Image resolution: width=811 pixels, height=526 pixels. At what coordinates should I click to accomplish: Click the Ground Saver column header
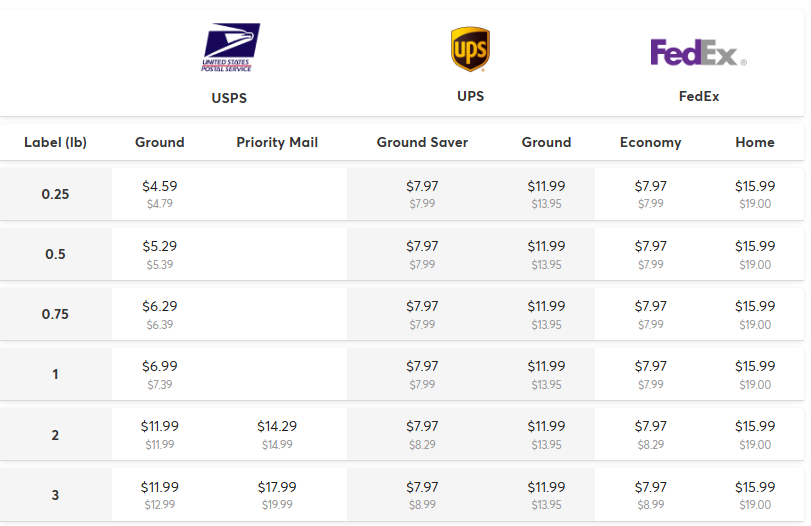[422, 142]
